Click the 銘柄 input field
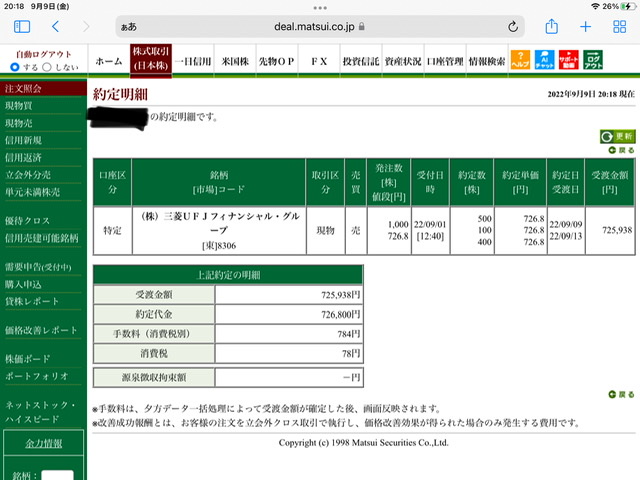640x480 pixels. click(x=58, y=475)
